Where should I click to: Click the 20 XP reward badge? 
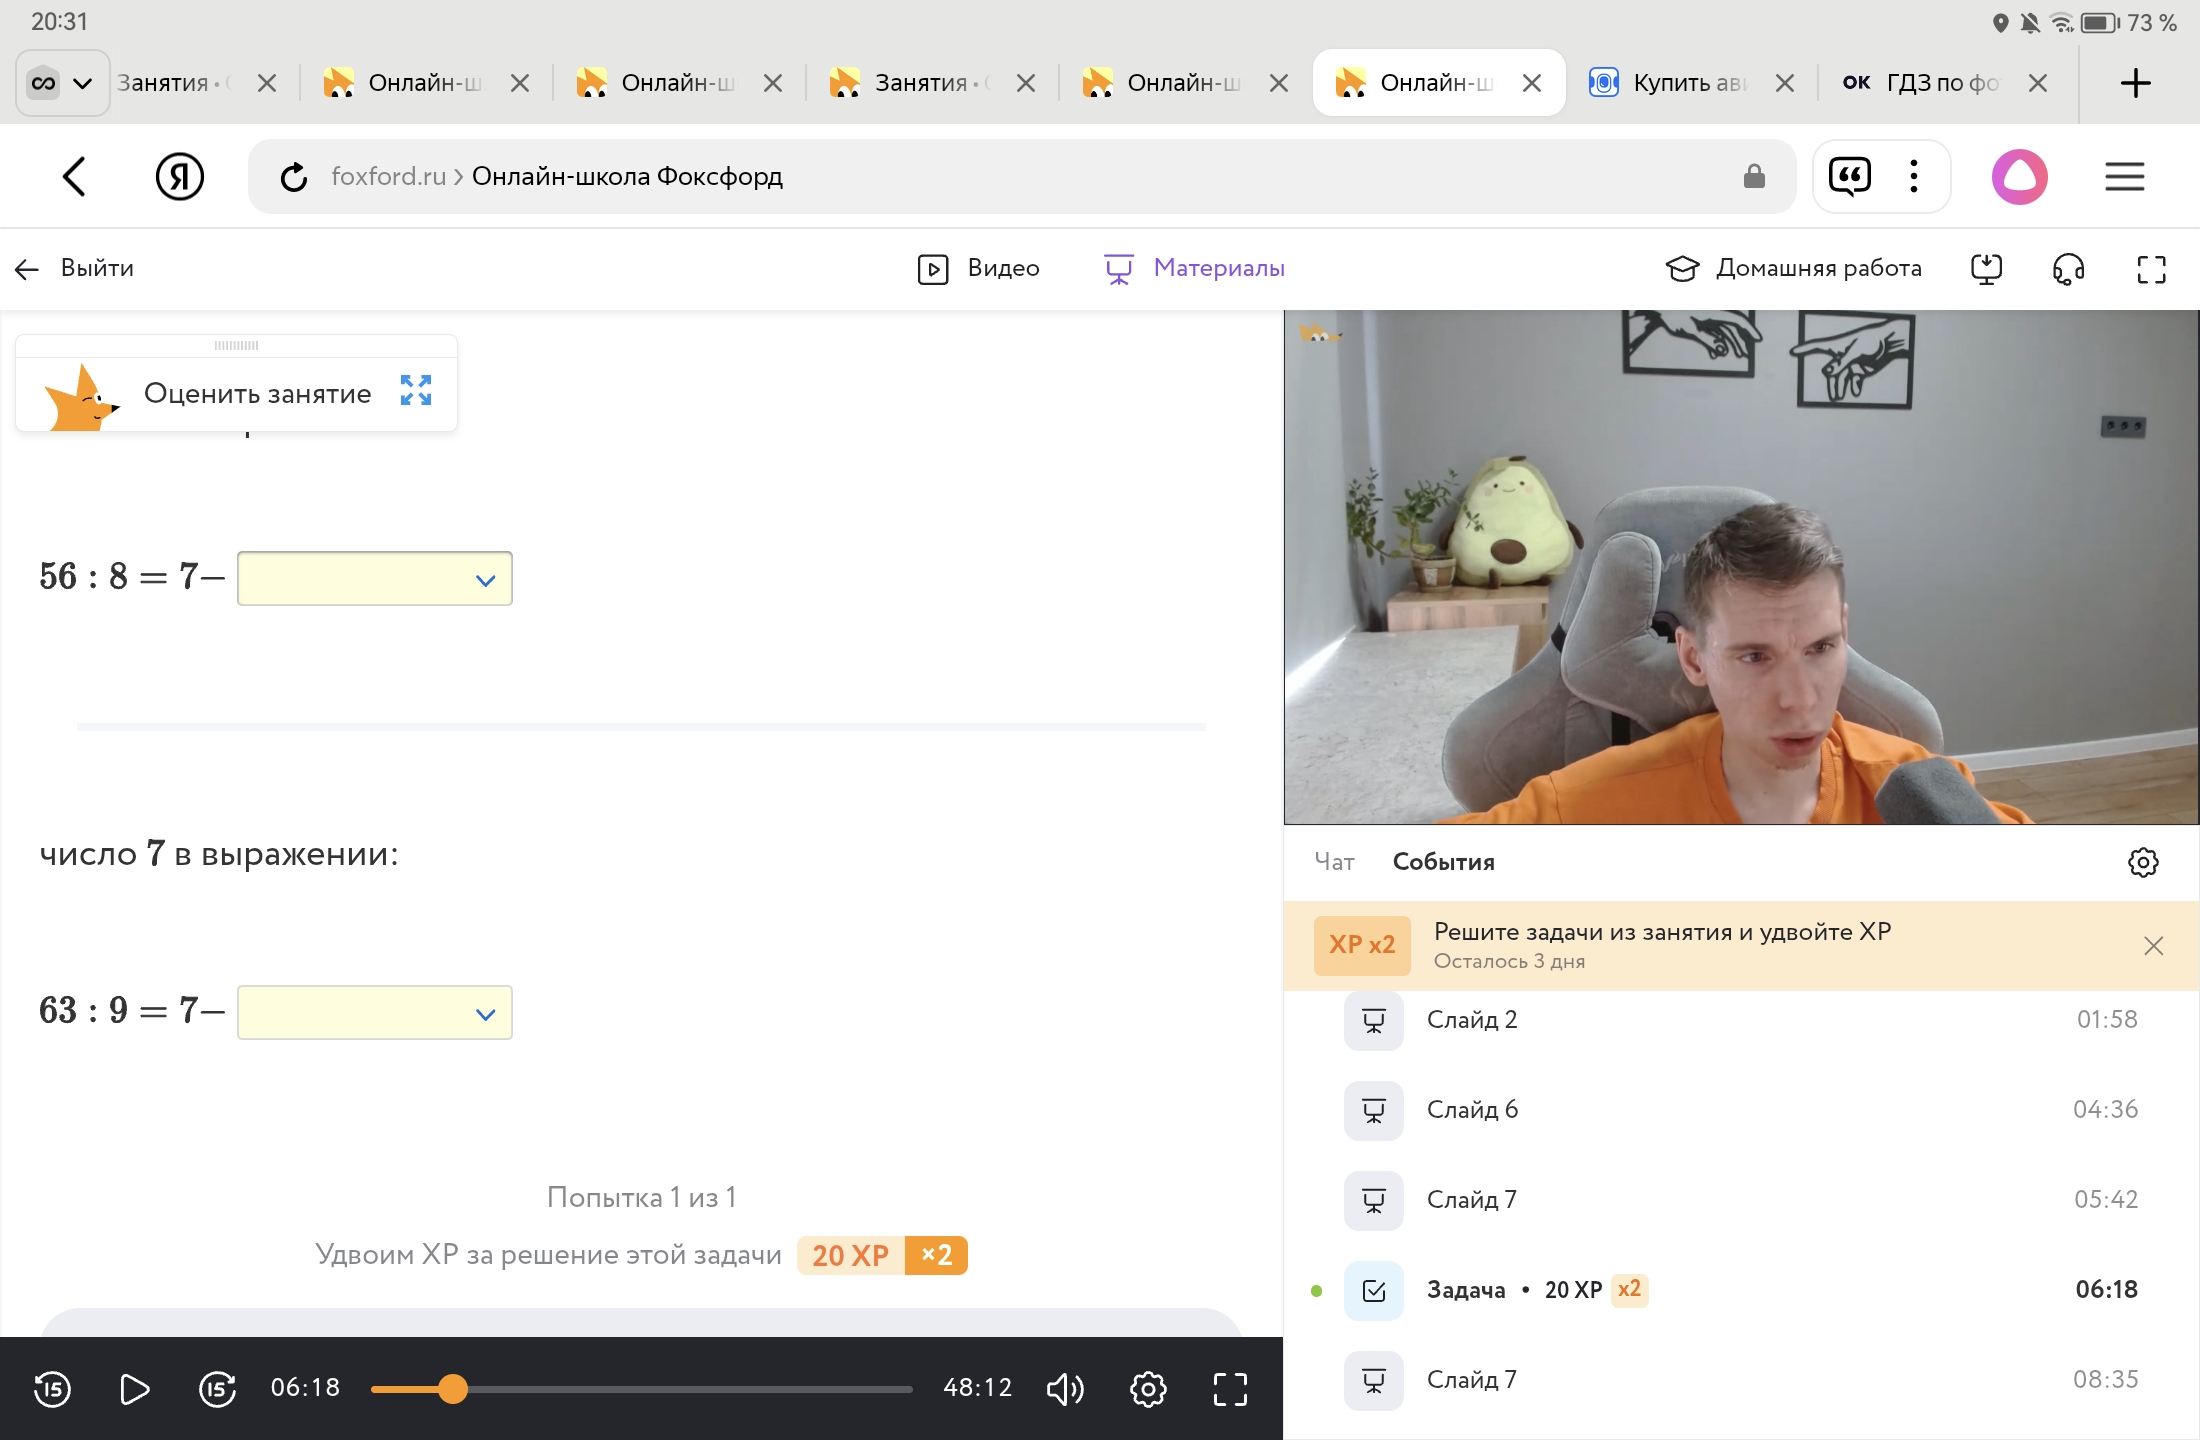(x=850, y=1255)
